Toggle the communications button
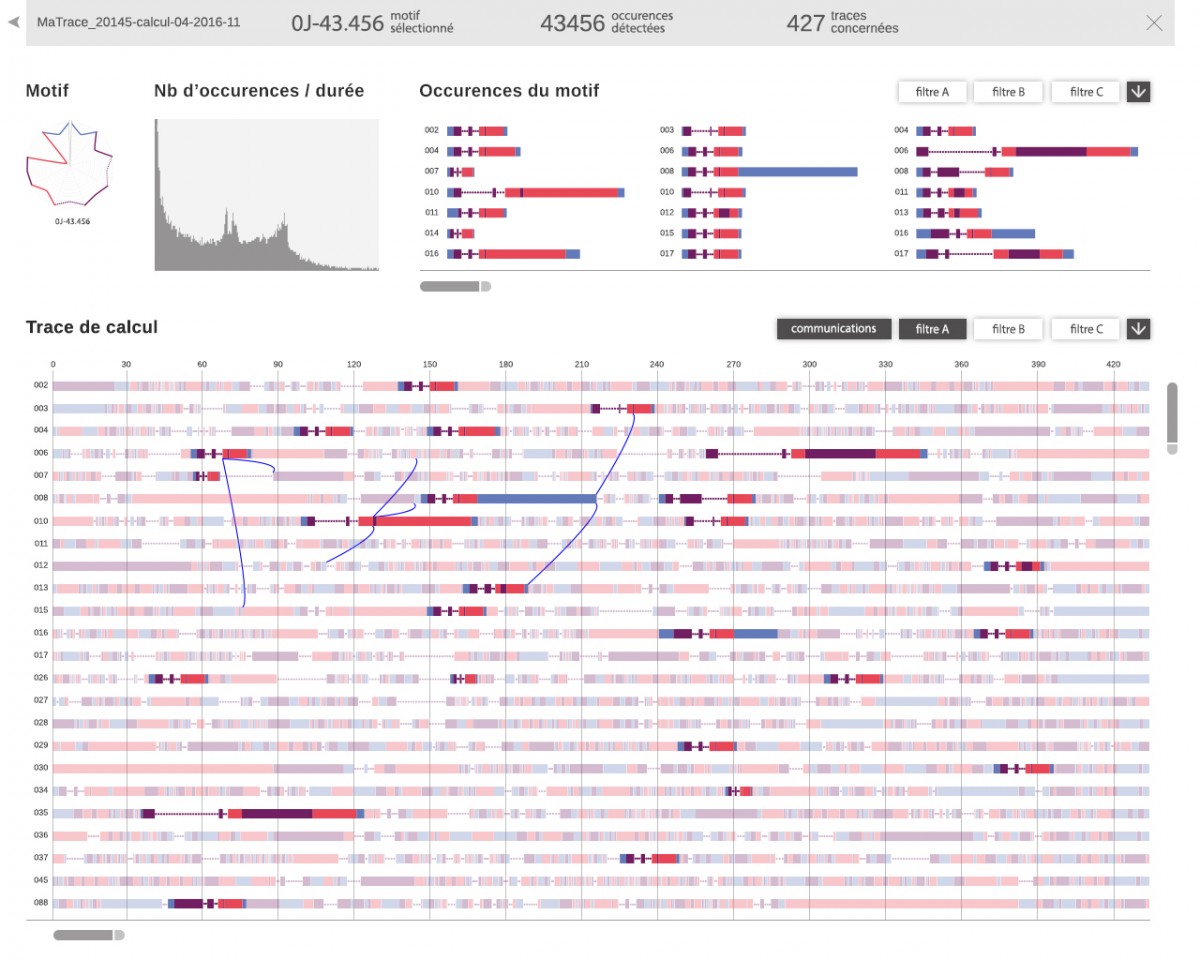The width and height of the screenshot is (1200, 960). pyautogui.click(x=833, y=329)
